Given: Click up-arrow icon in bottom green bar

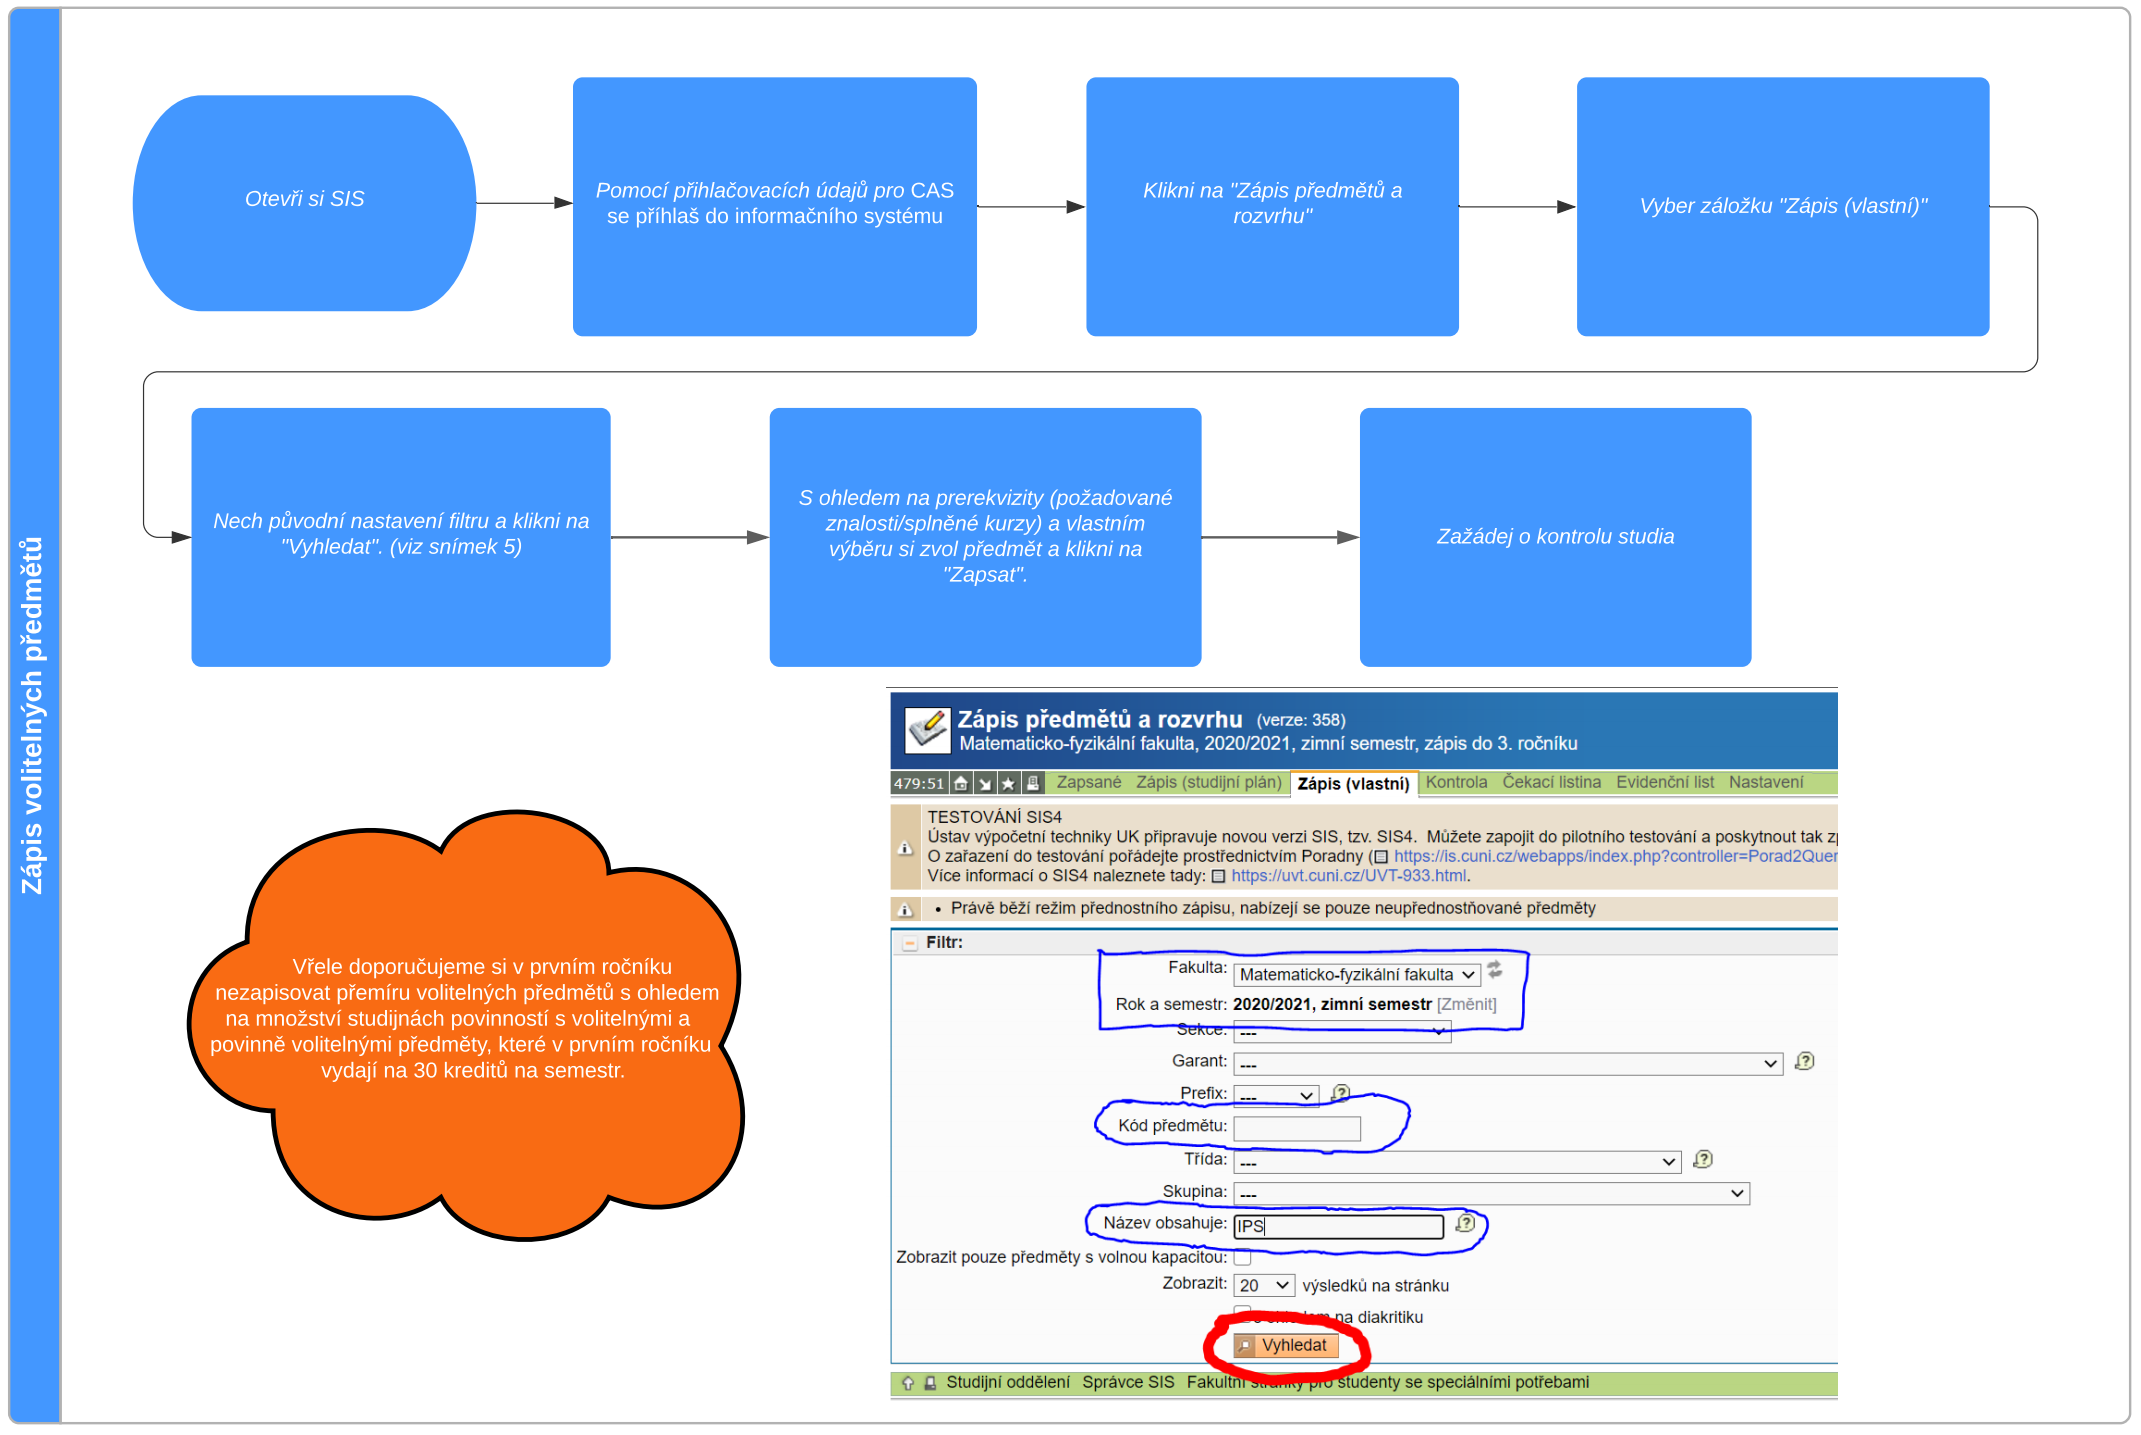Looking at the screenshot, I should (x=908, y=1383).
